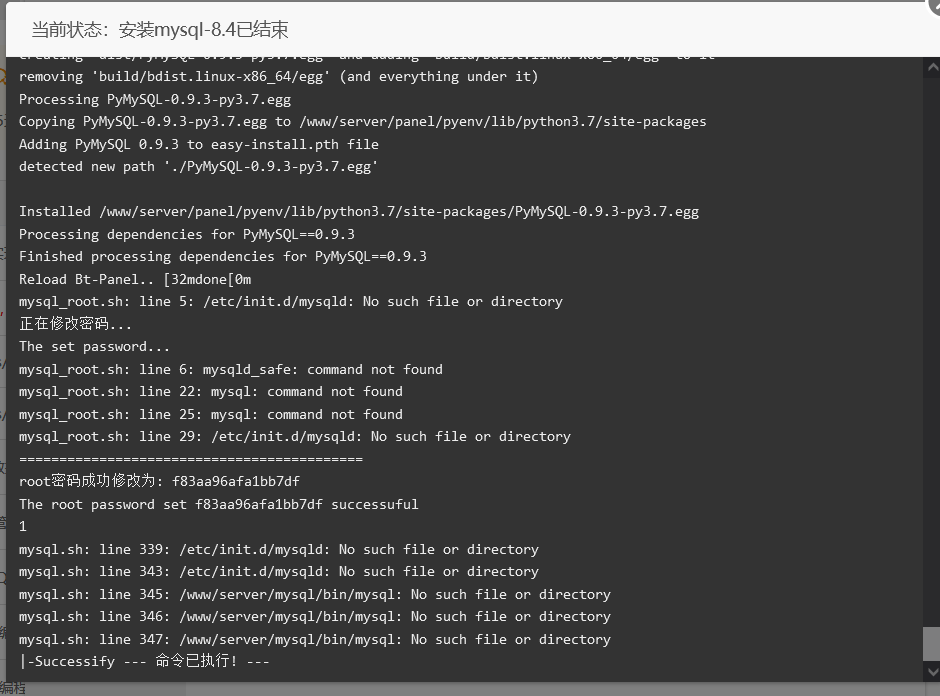Click the log scrollbar thumb
This screenshot has width=940, height=696.
pyautogui.click(x=931, y=644)
